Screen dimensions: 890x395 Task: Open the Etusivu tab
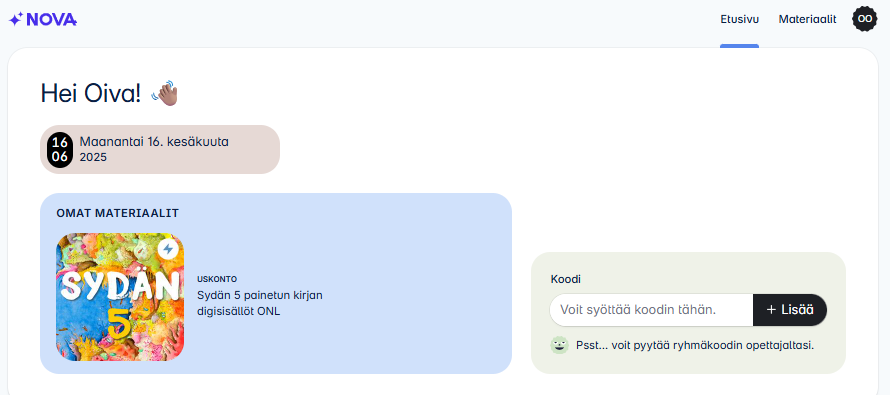740,19
